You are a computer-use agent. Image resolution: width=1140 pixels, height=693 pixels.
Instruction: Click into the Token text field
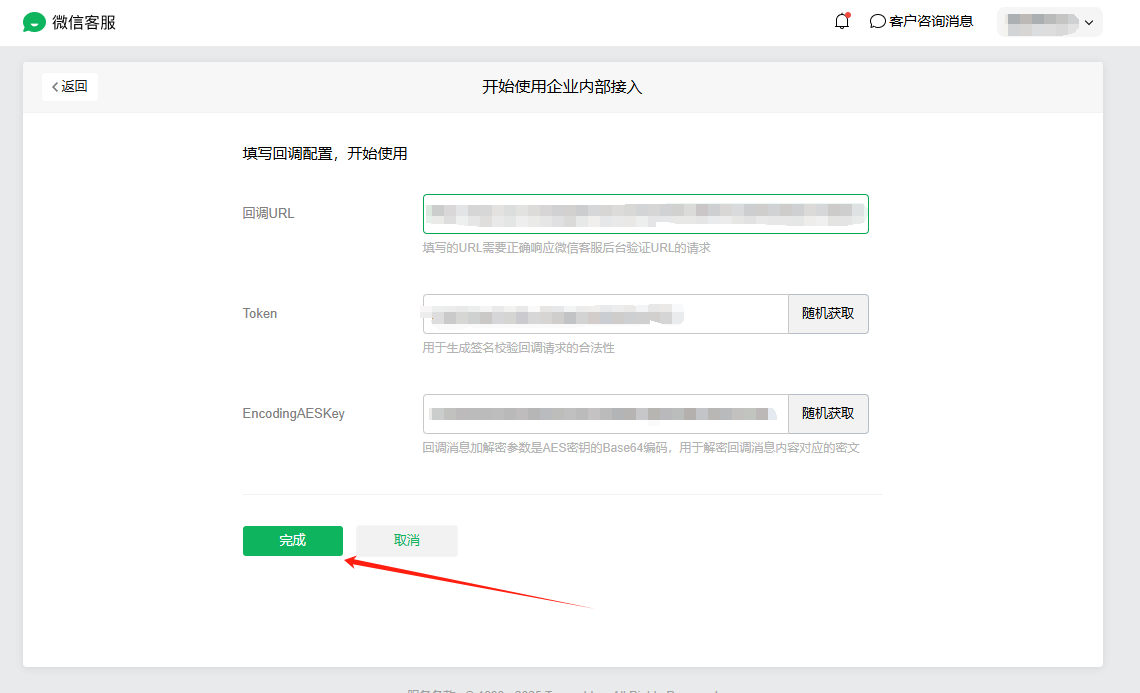click(x=605, y=314)
